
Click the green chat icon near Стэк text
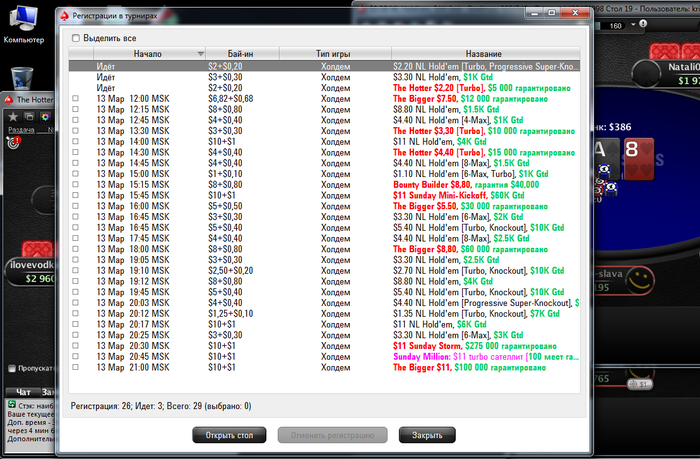(x=12, y=405)
